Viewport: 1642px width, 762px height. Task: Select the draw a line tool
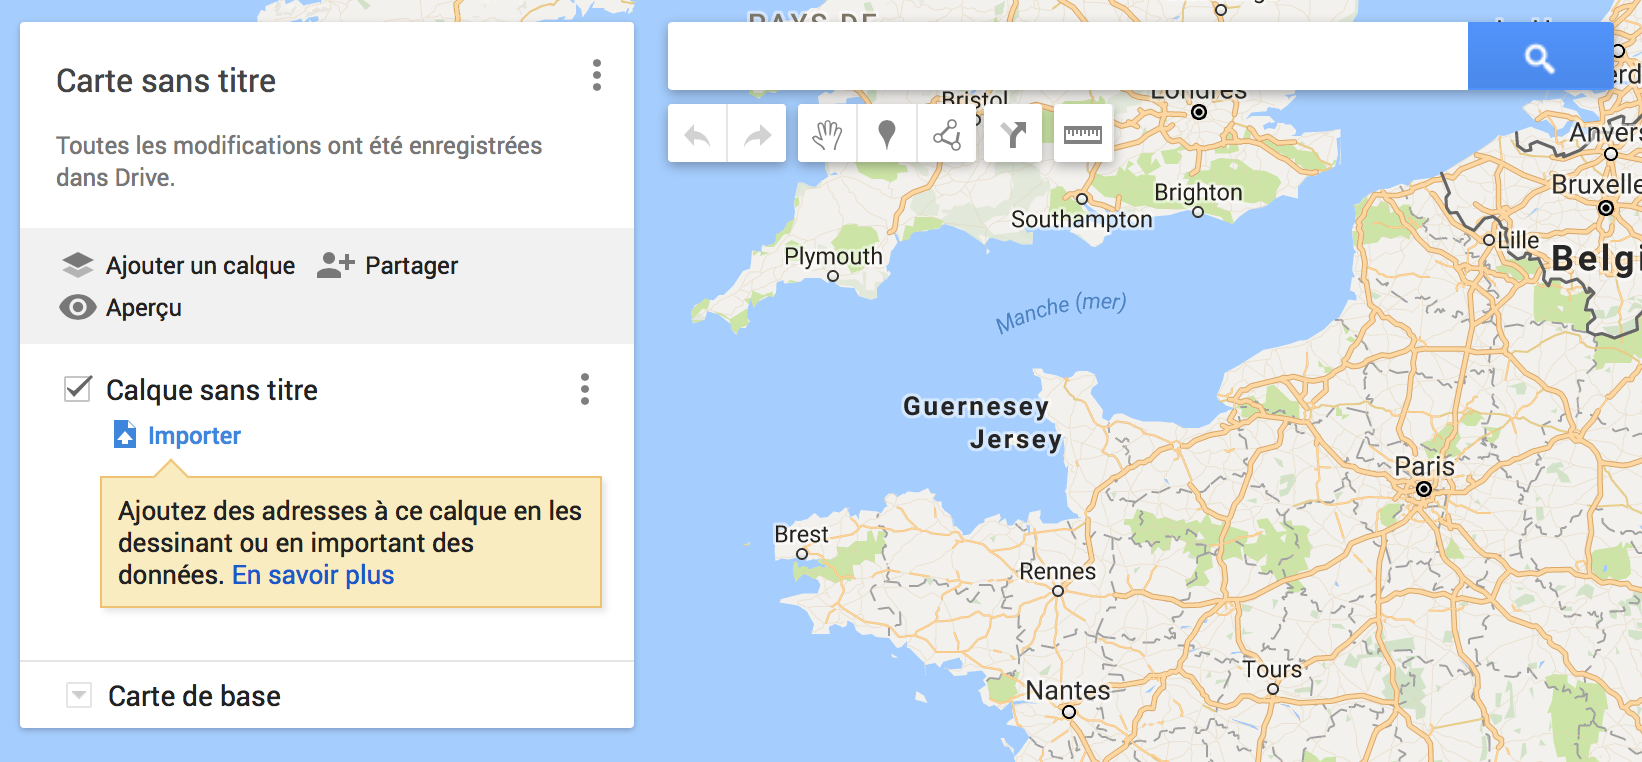coord(946,134)
